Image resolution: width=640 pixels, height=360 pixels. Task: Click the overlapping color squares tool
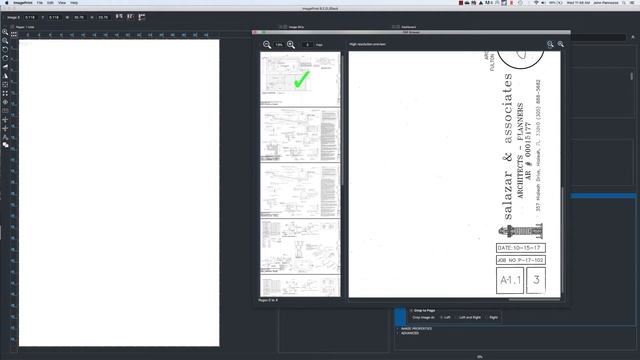pos(5,145)
